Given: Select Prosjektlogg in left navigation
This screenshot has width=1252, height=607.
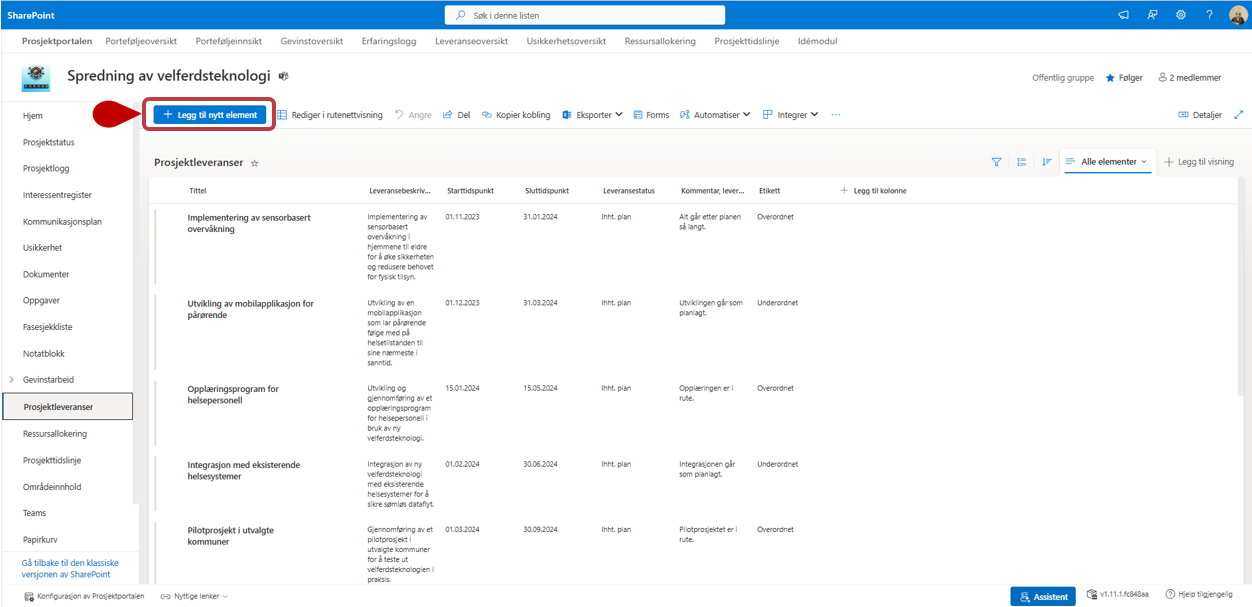Looking at the screenshot, I should pyautogui.click(x=46, y=168).
